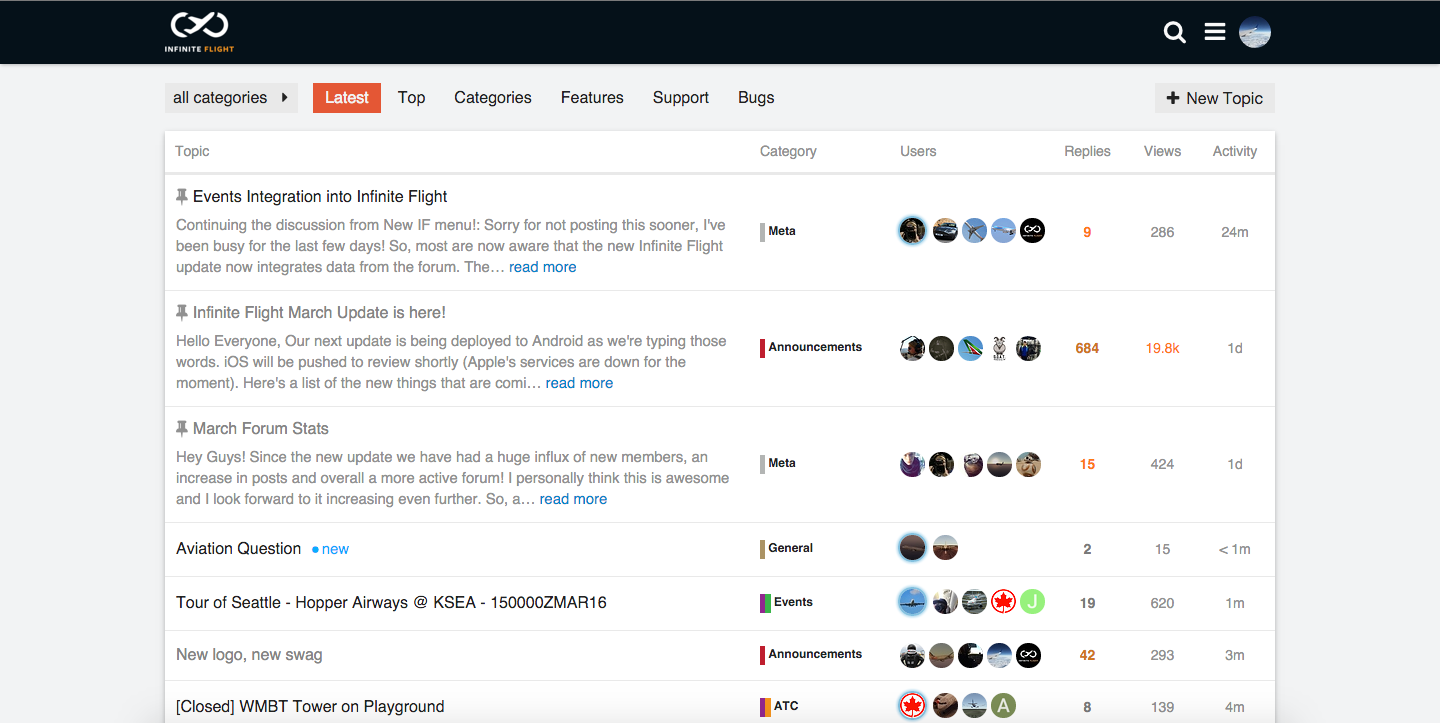Image resolution: width=1440 pixels, height=723 pixels.
Task: Switch to the Top tab
Action: tap(411, 98)
